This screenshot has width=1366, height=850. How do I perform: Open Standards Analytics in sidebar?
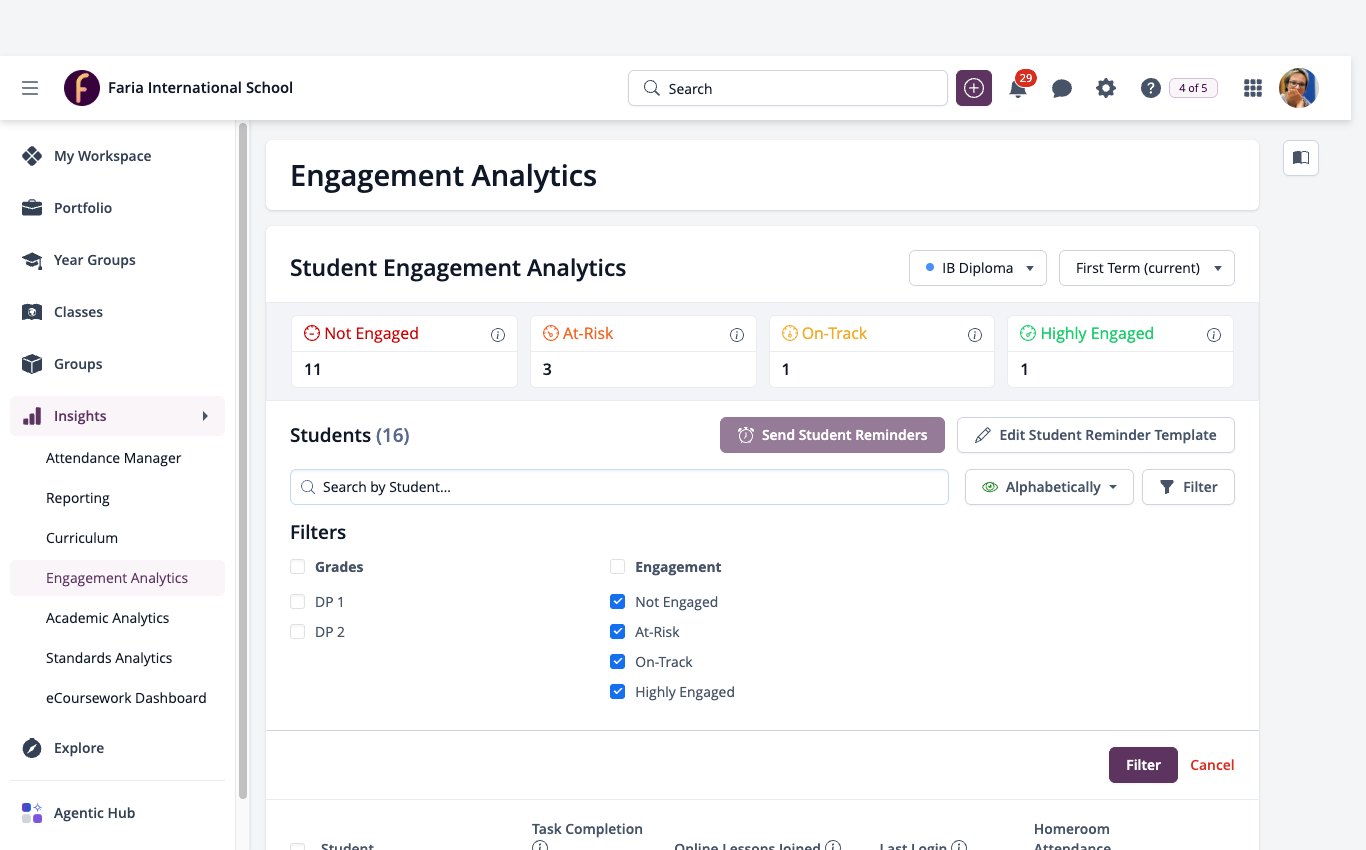point(109,658)
